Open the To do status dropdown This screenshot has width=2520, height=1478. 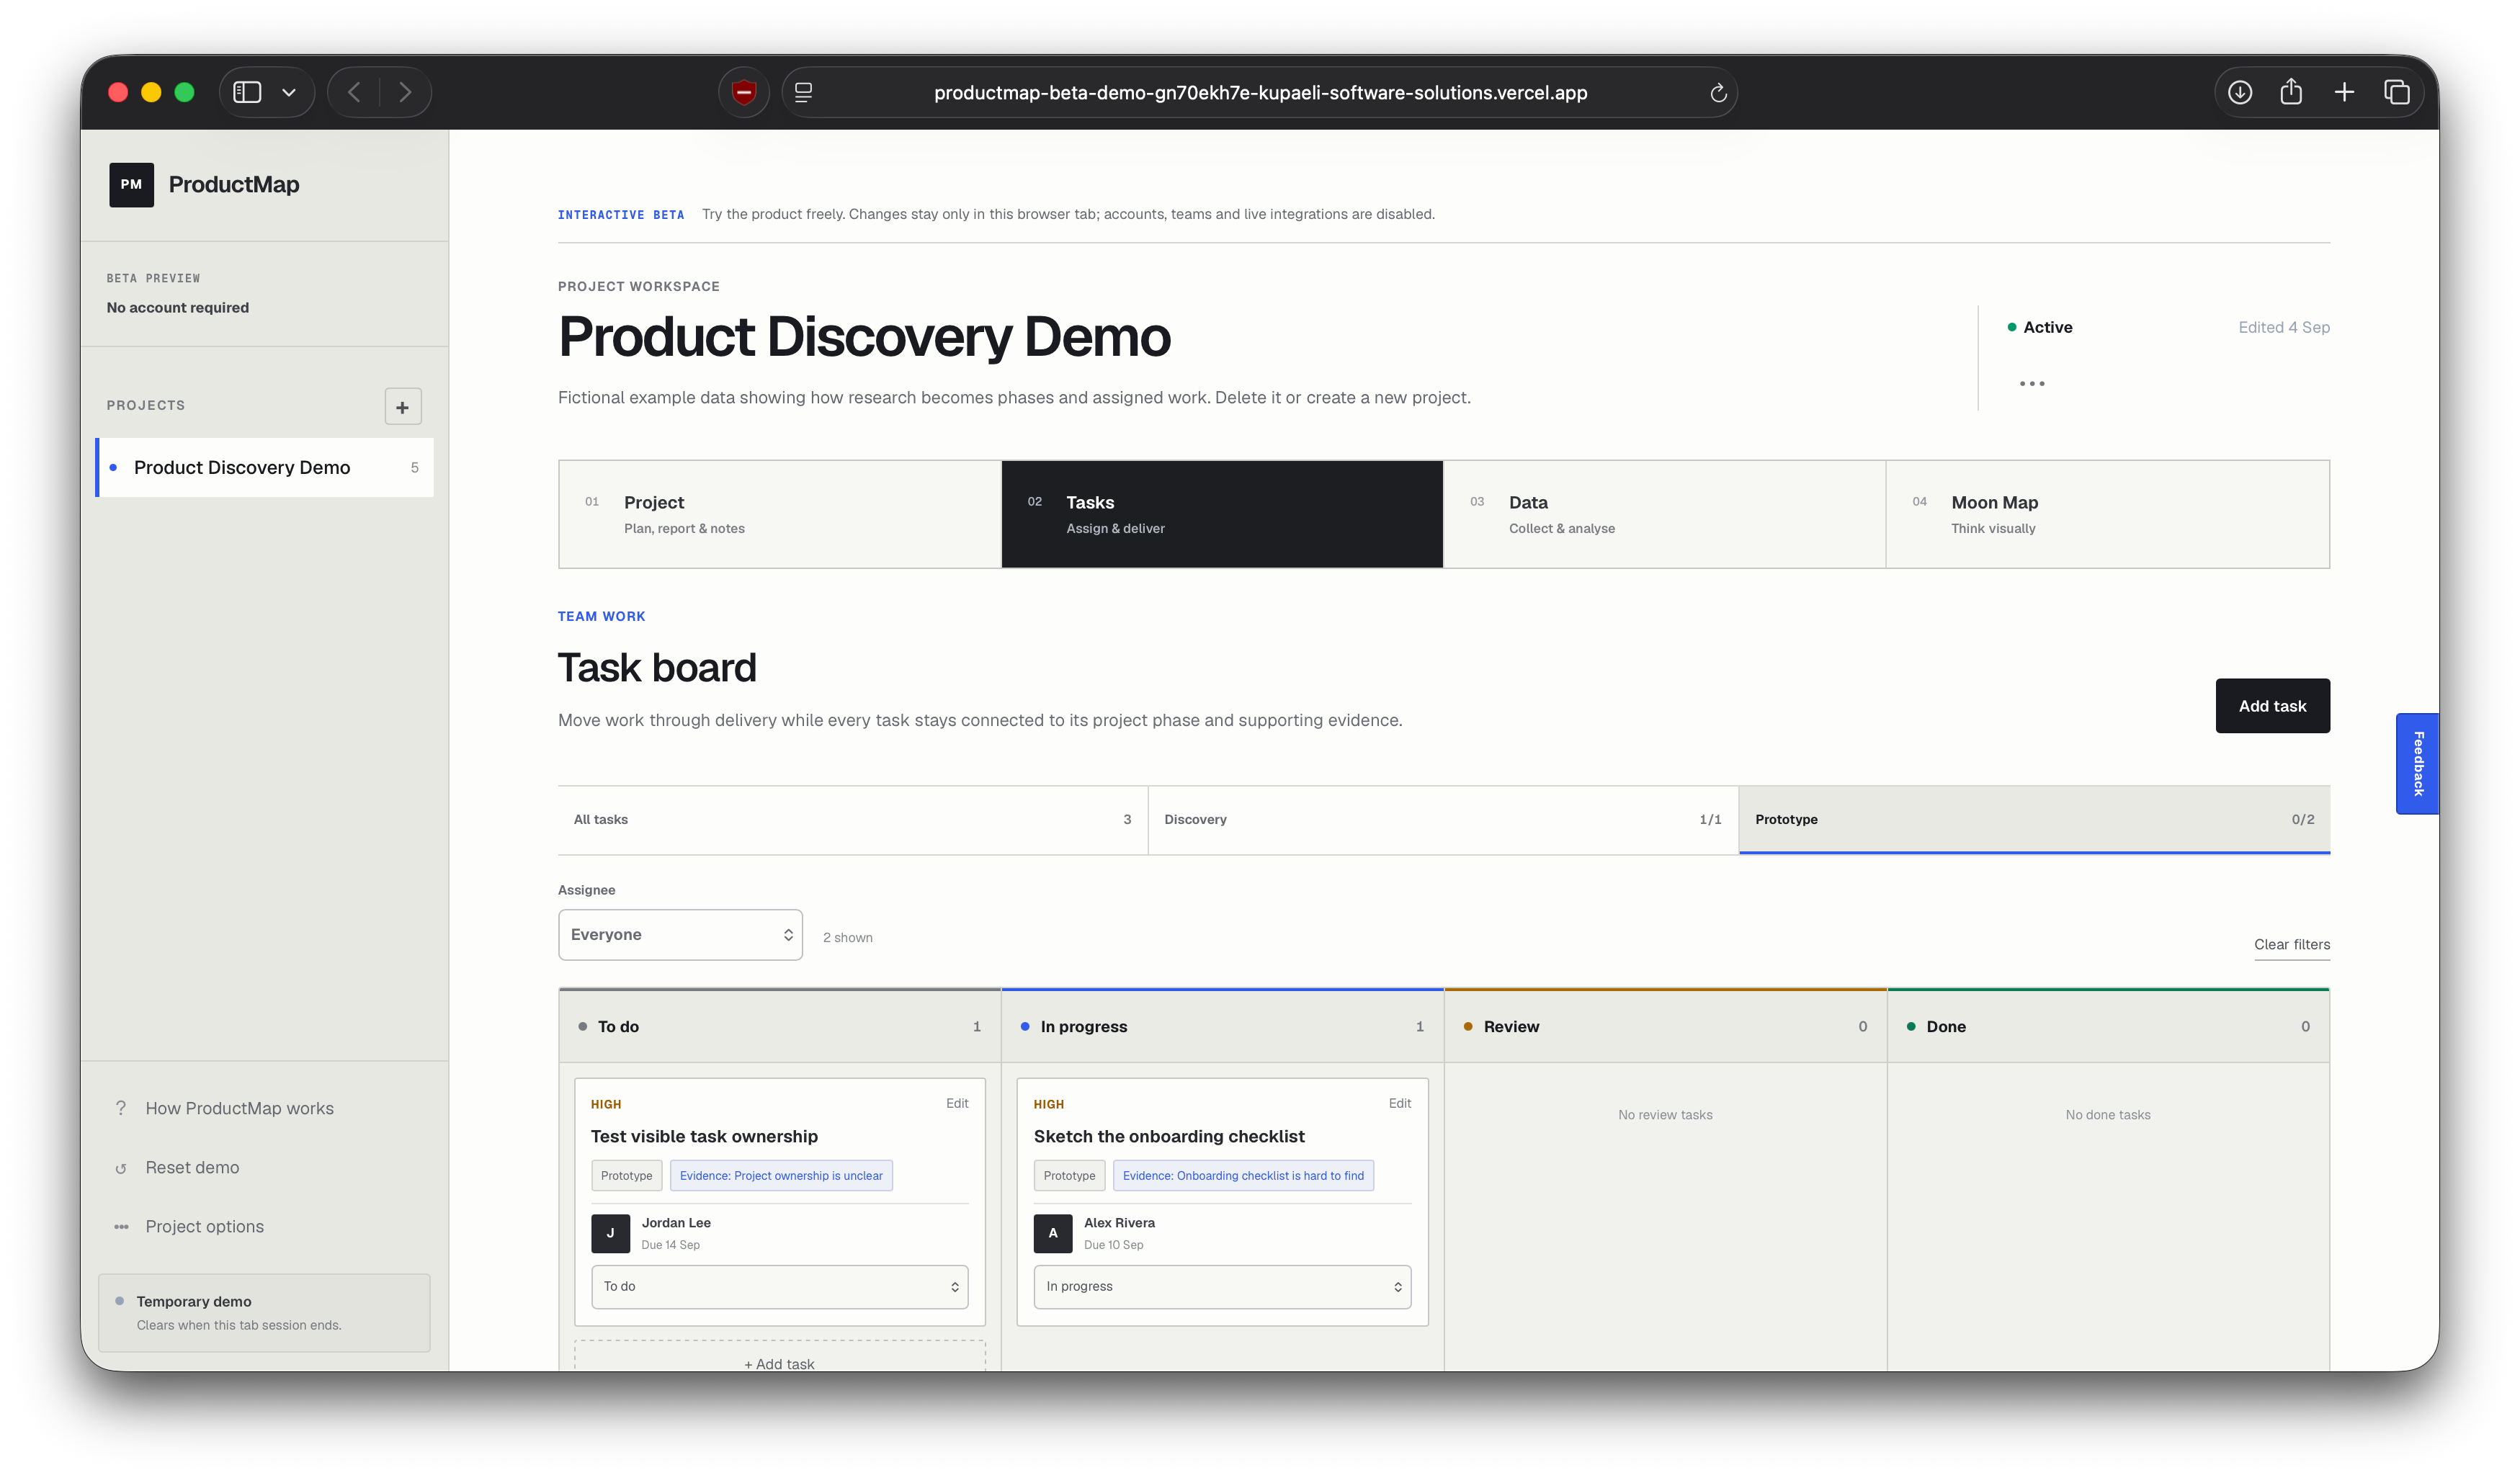click(x=780, y=1287)
